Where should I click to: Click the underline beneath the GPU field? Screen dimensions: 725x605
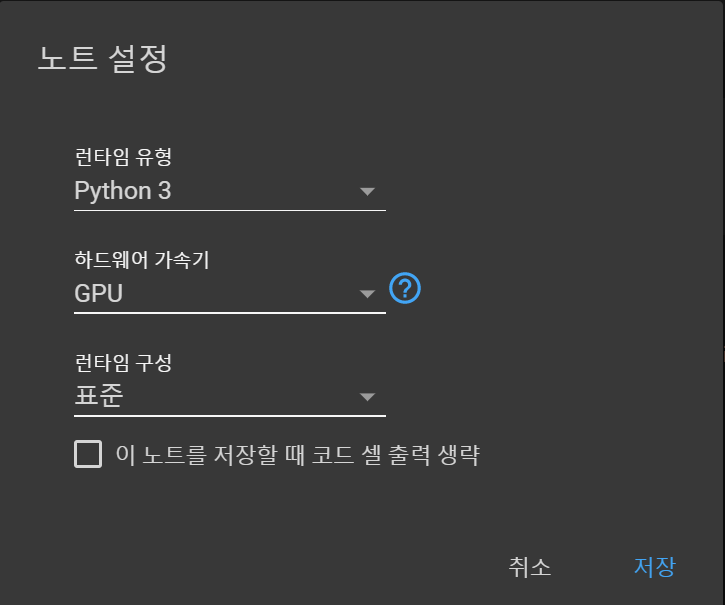(229, 313)
